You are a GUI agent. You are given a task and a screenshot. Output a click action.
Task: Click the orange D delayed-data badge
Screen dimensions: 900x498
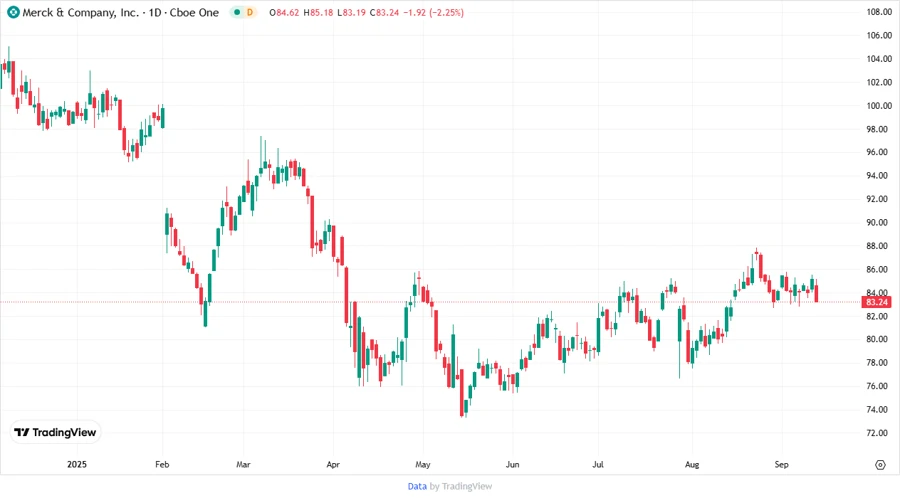[250, 12]
